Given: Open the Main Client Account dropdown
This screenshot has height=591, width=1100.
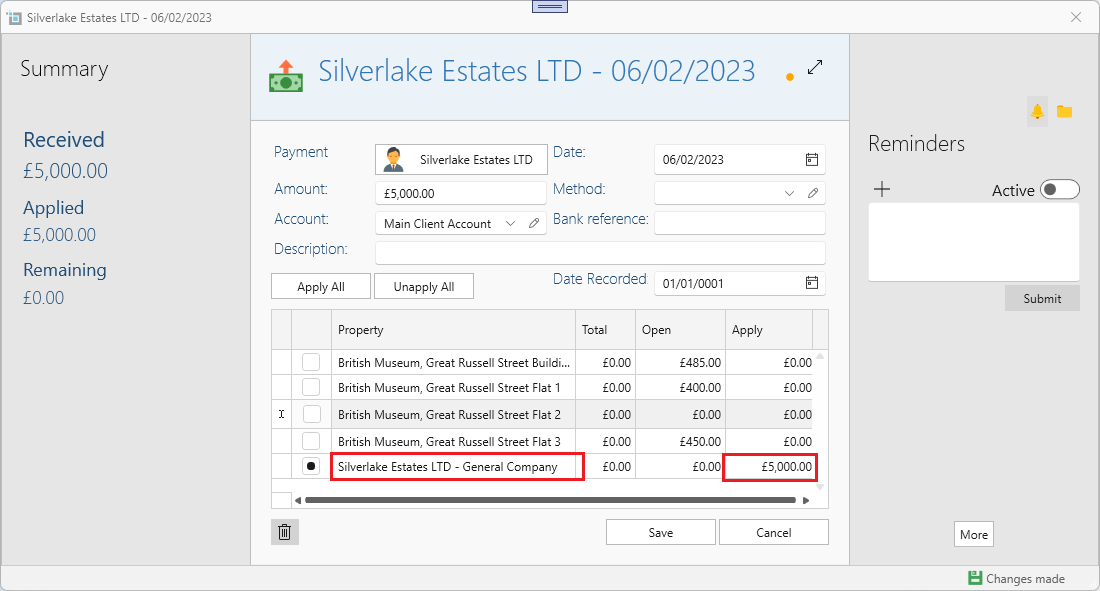Looking at the screenshot, I should pyautogui.click(x=511, y=223).
